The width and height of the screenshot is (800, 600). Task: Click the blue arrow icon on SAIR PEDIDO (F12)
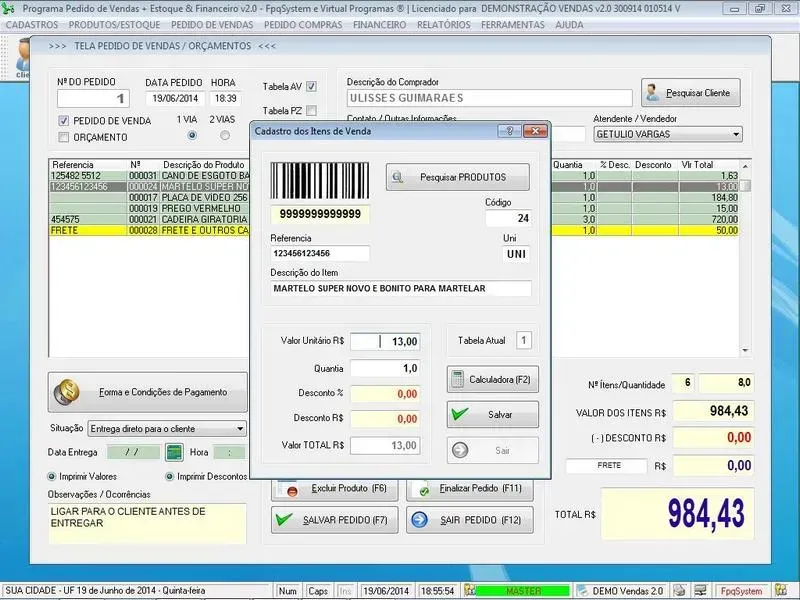tap(420, 520)
